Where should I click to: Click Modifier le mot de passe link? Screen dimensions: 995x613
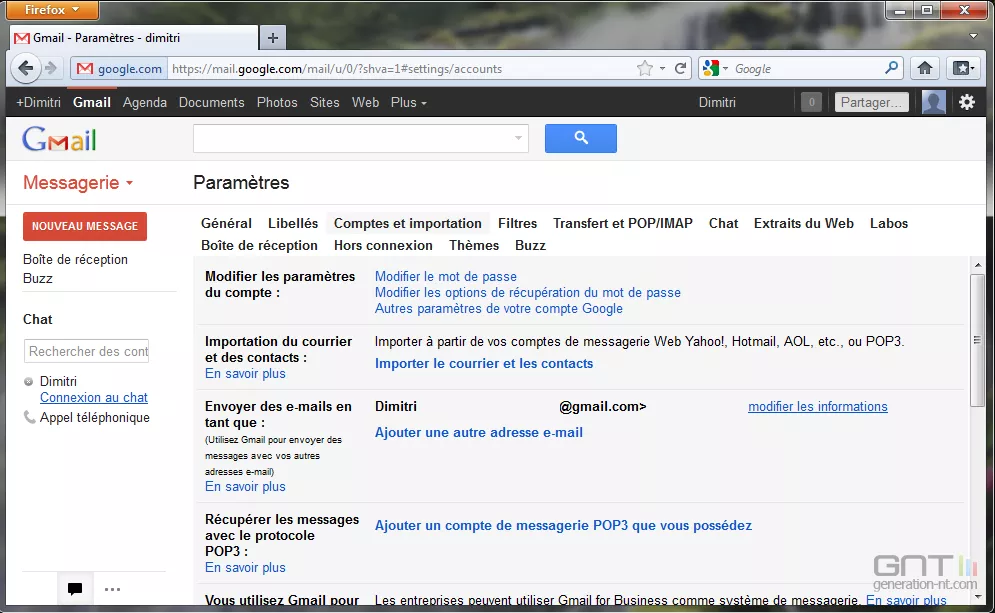pos(445,276)
